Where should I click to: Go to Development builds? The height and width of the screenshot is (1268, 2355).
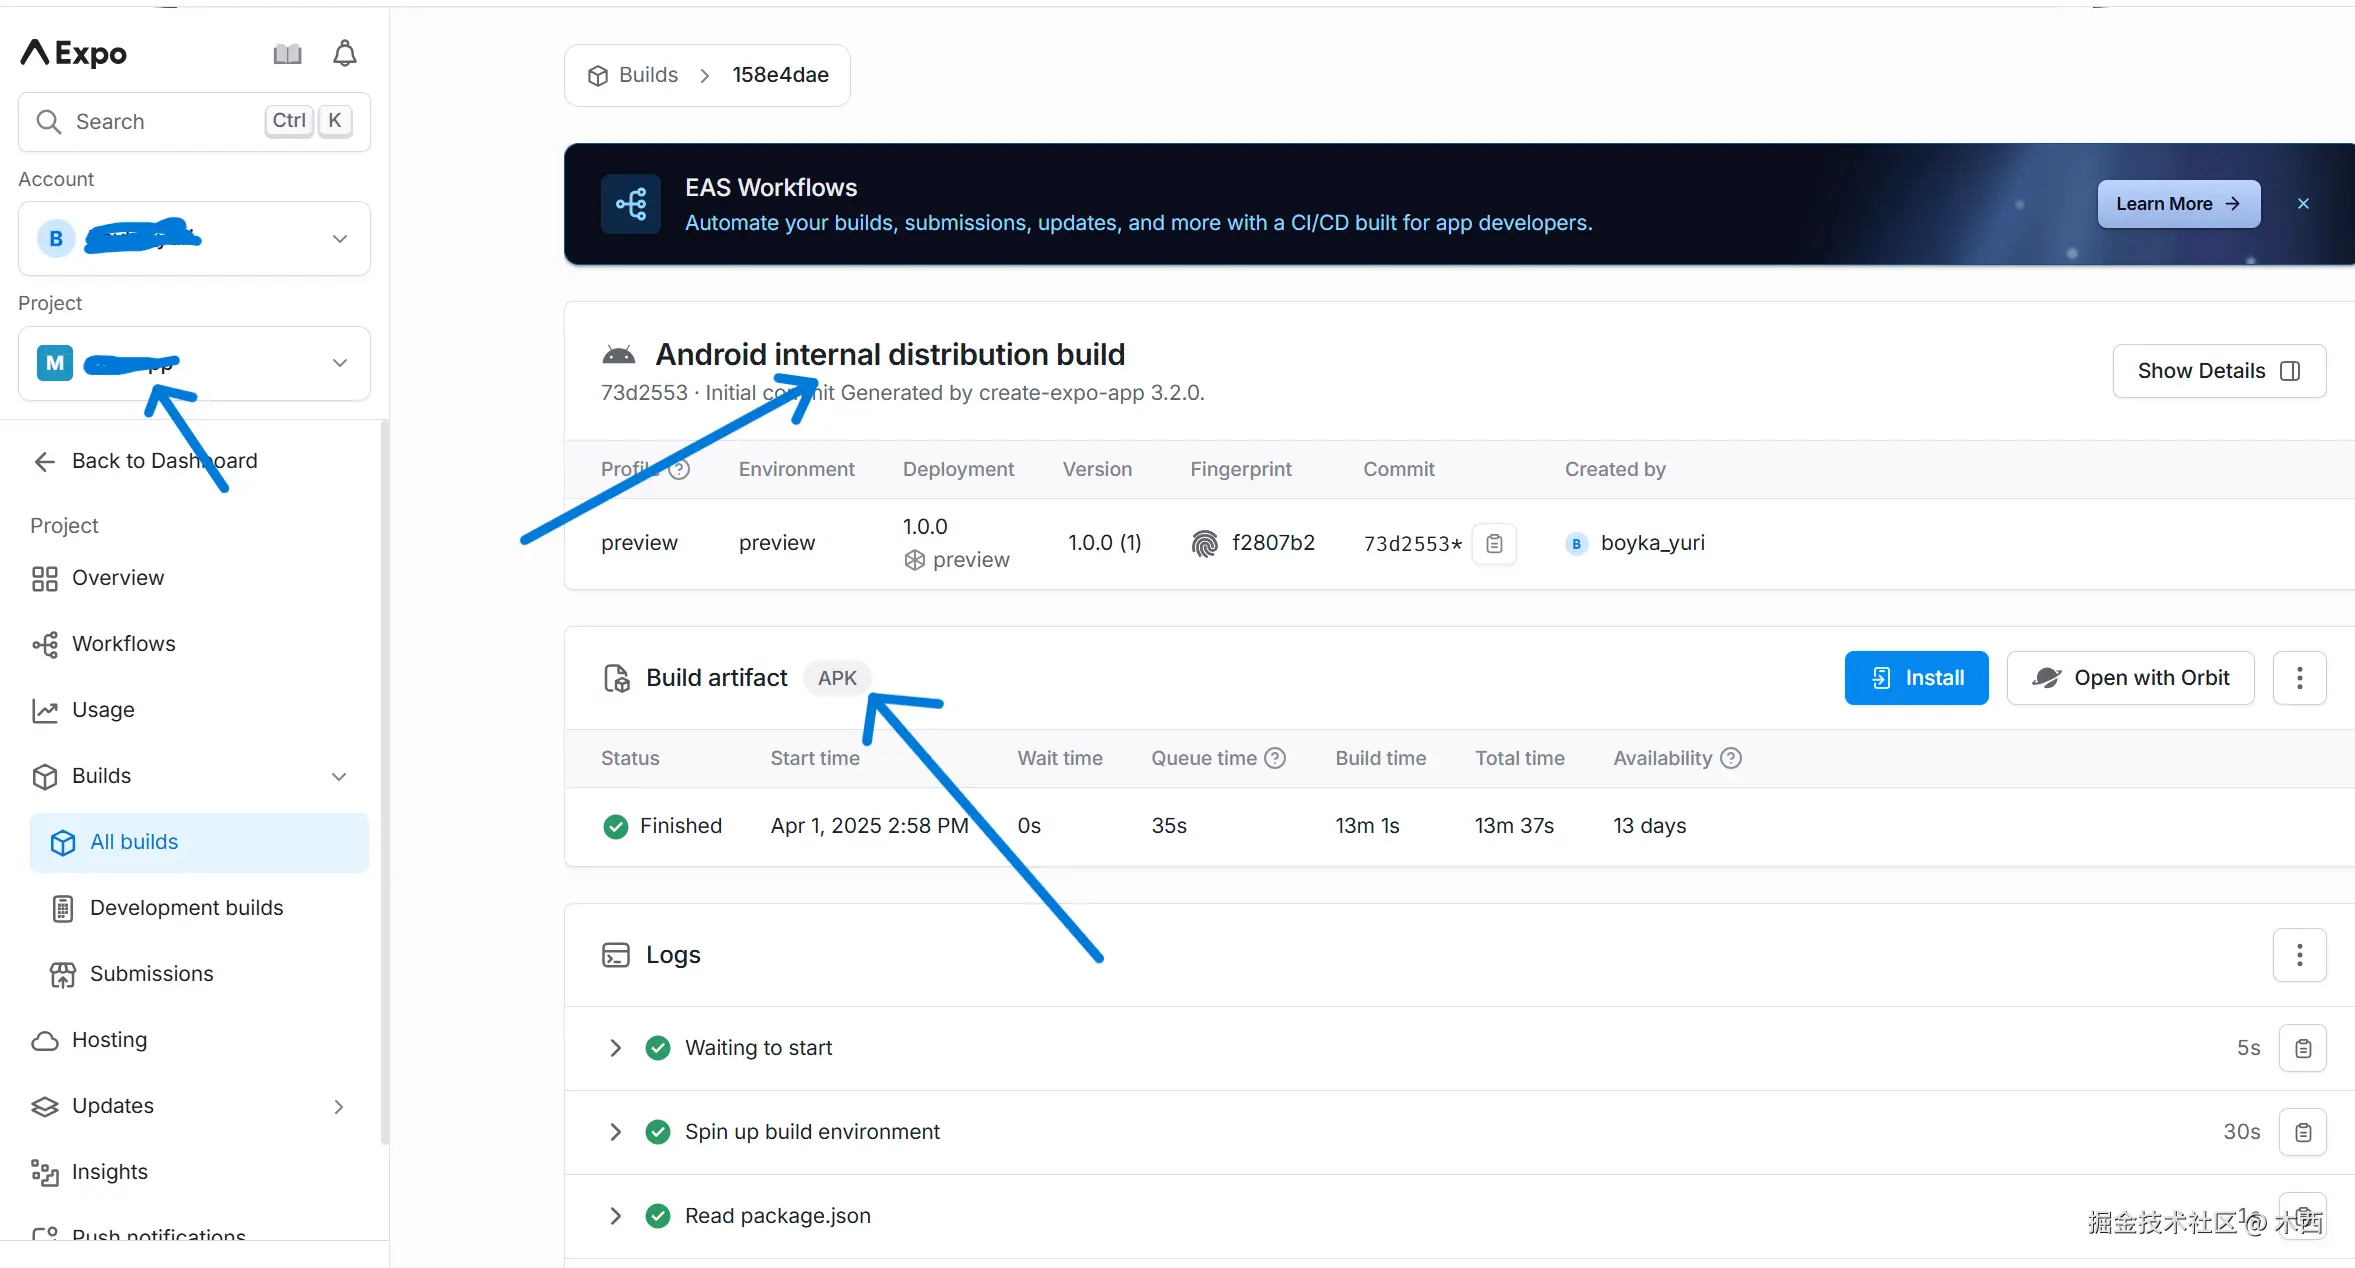186,908
